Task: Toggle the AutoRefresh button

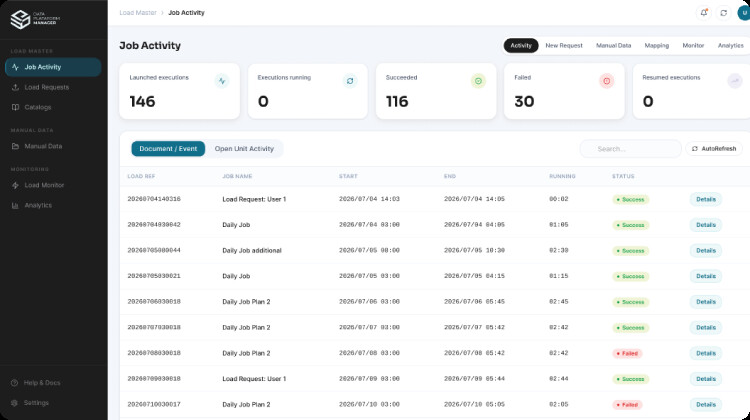Action: pos(714,149)
